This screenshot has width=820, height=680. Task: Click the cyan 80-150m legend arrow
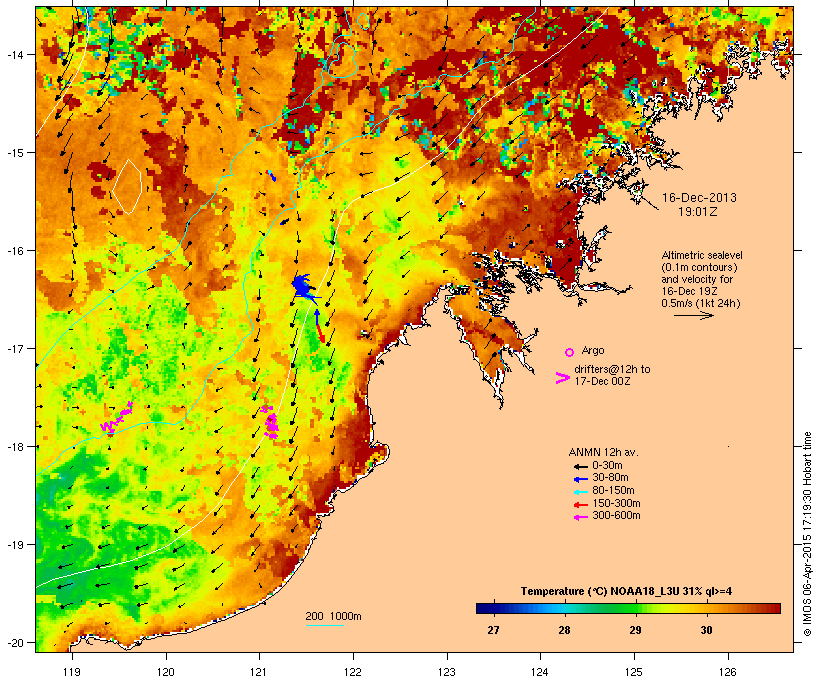tap(581, 492)
